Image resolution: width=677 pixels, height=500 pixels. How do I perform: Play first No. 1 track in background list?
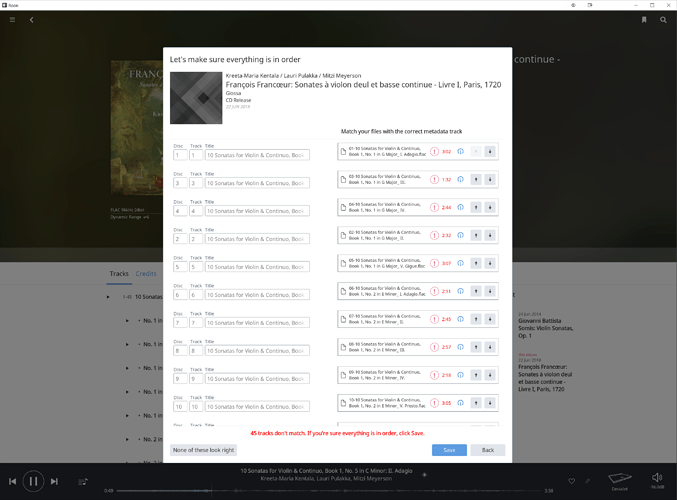click(x=127, y=321)
